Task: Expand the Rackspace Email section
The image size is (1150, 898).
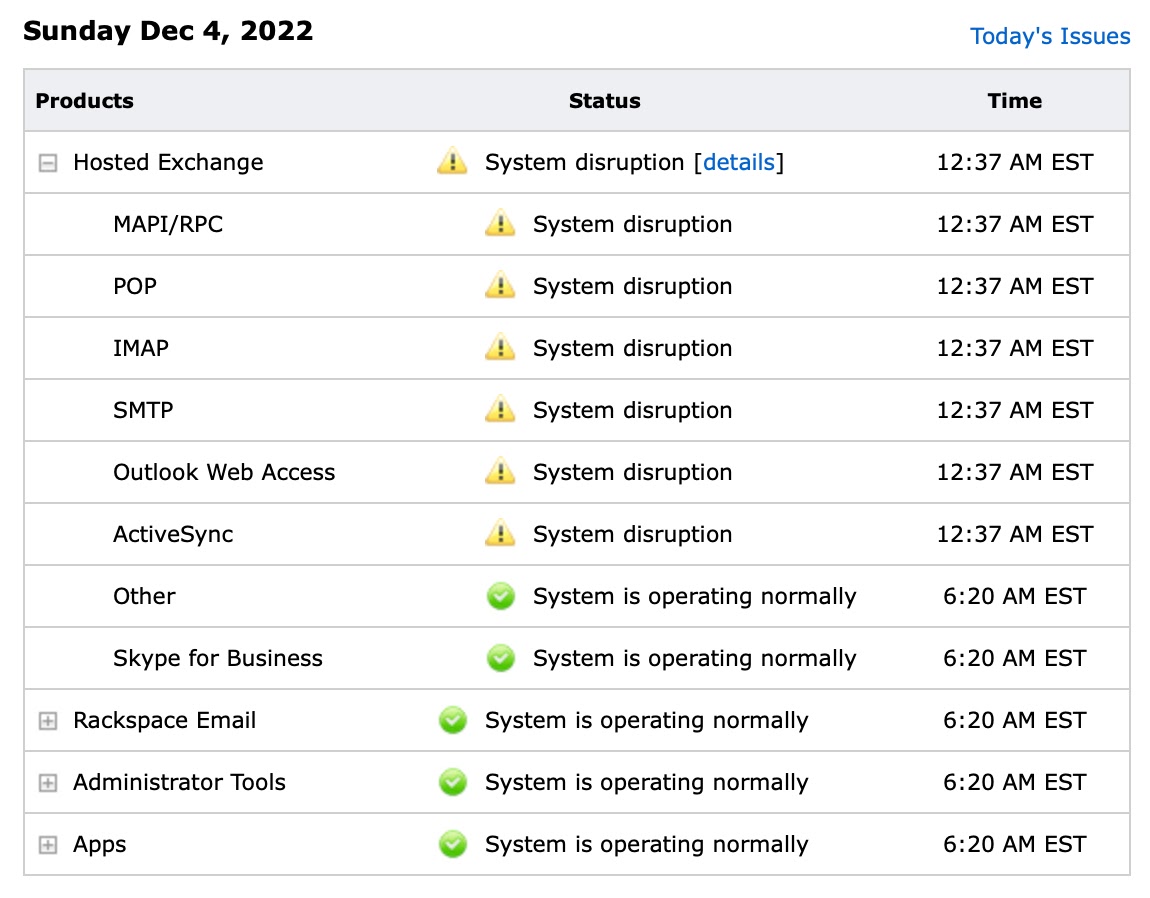Action: (x=48, y=720)
